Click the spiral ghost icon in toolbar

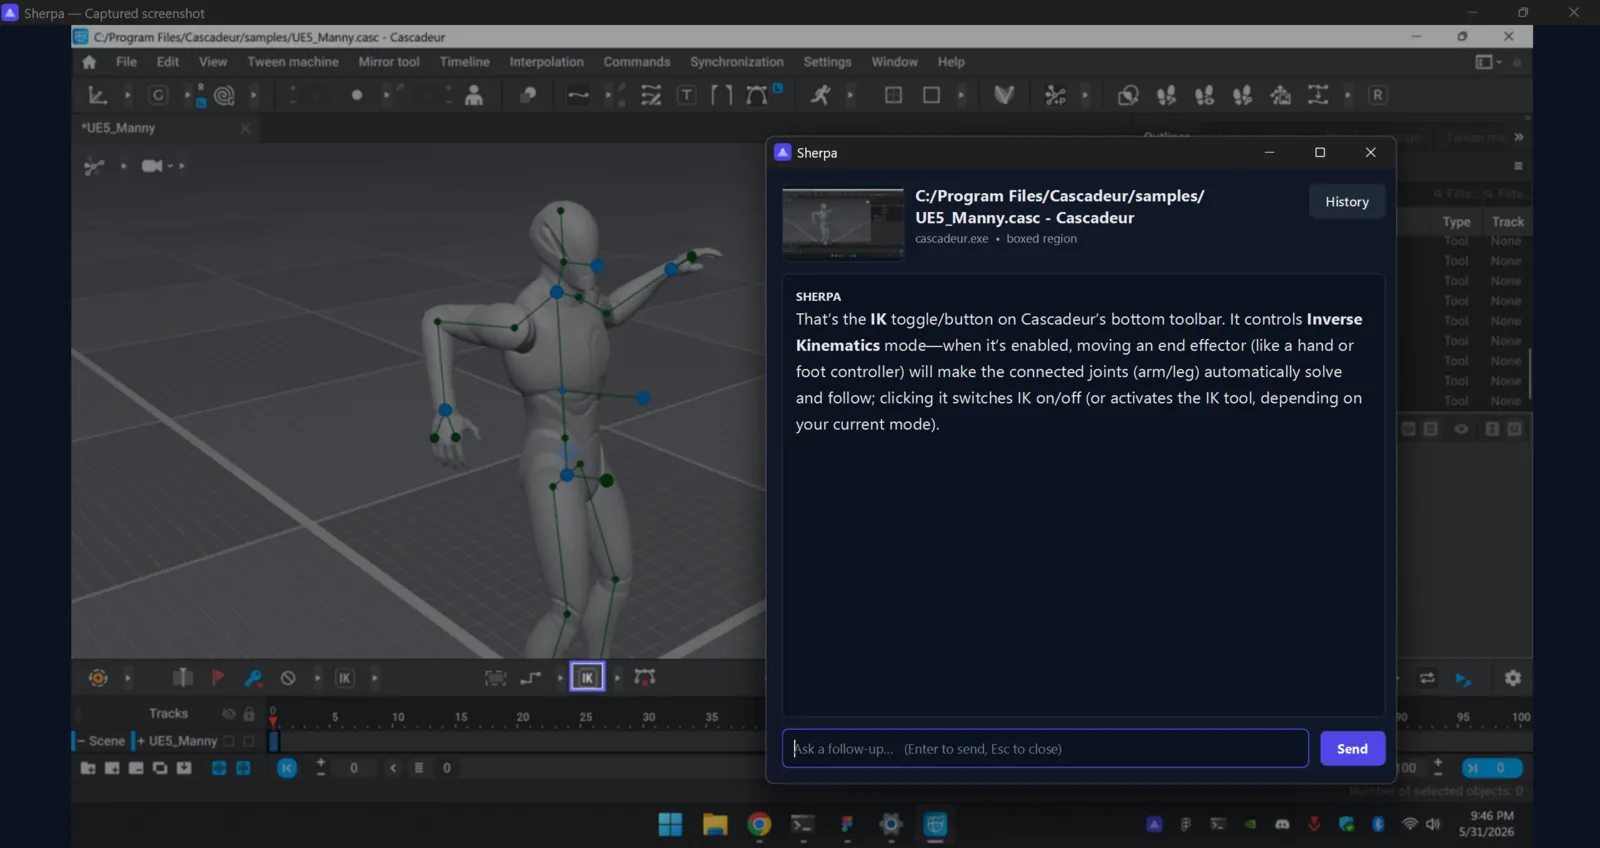tap(224, 95)
